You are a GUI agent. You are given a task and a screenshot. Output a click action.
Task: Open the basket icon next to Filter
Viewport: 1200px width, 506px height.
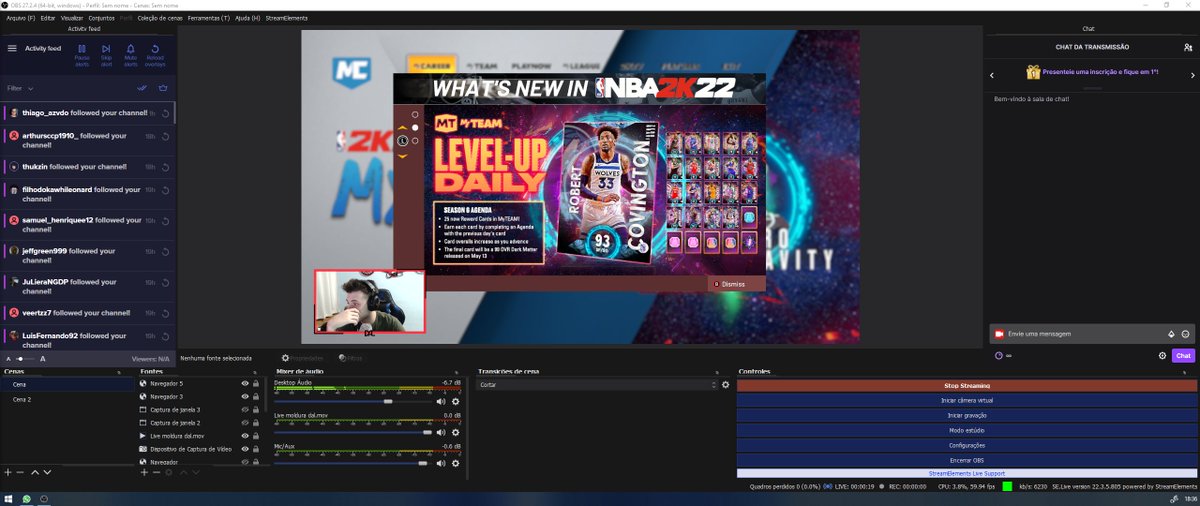[163, 88]
